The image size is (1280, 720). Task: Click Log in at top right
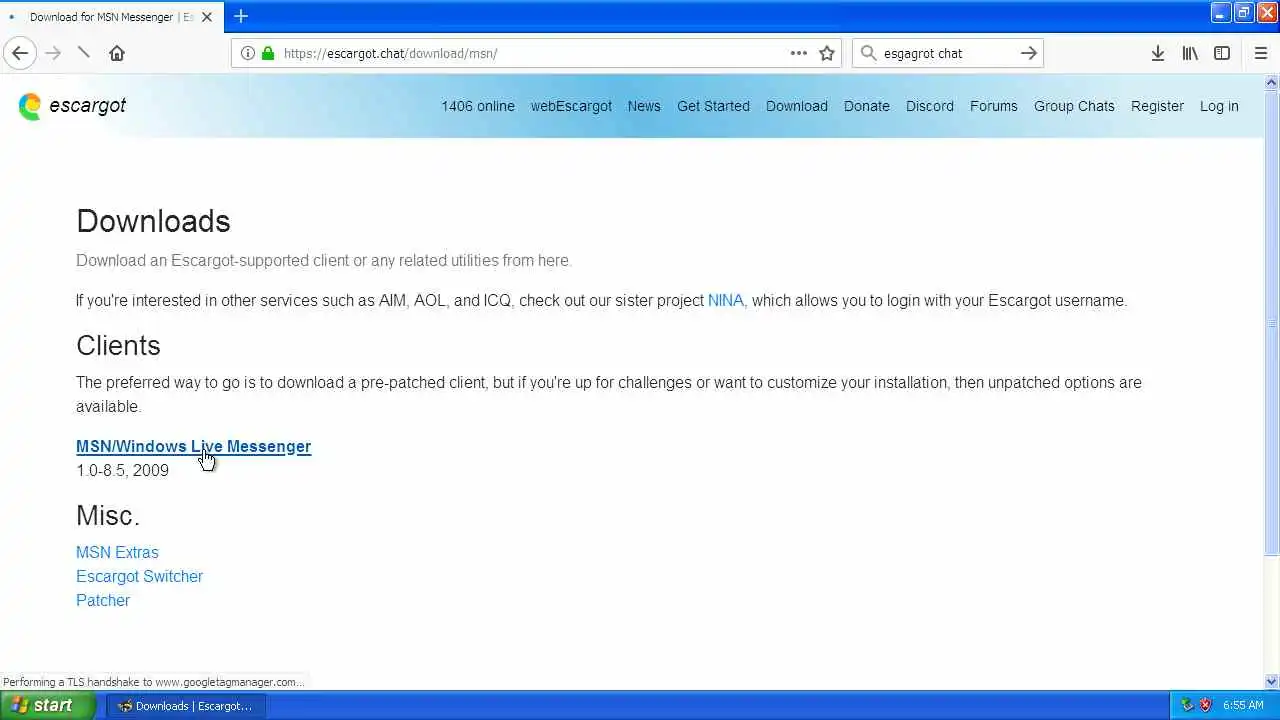pyautogui.click(x=1219, y=106)
